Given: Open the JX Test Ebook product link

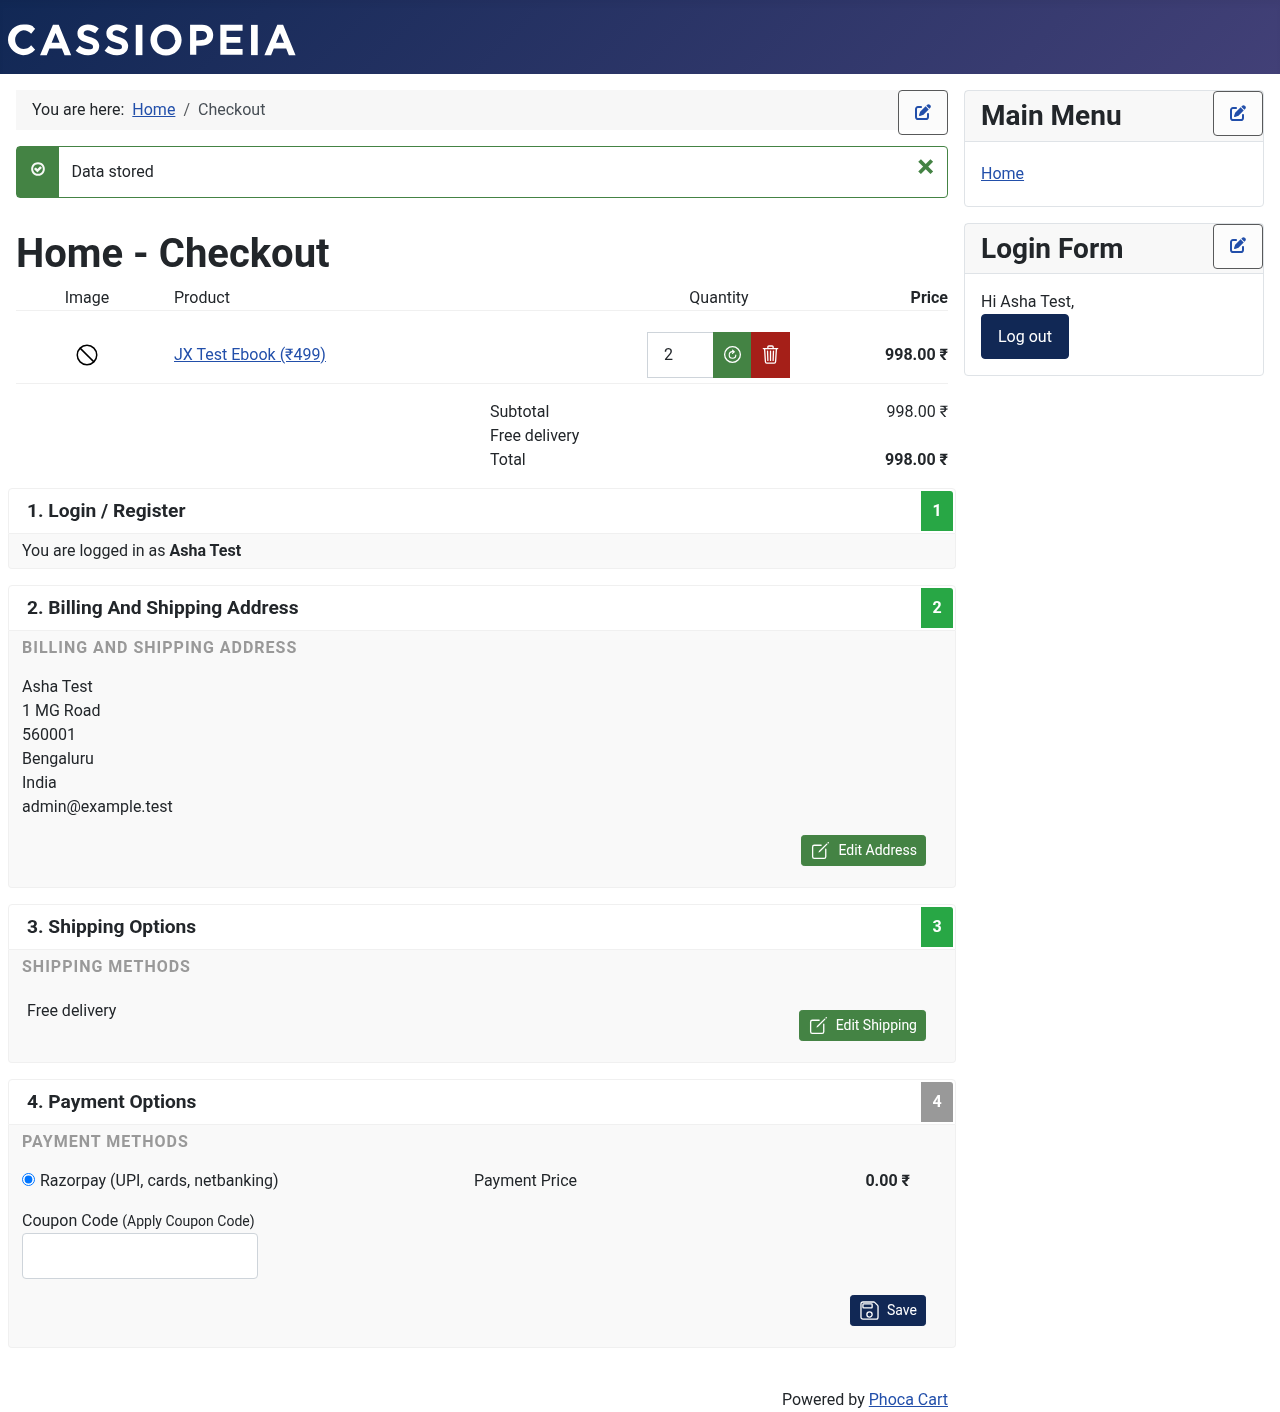Looking at the screenshot, I should click(x=250, y=354).
